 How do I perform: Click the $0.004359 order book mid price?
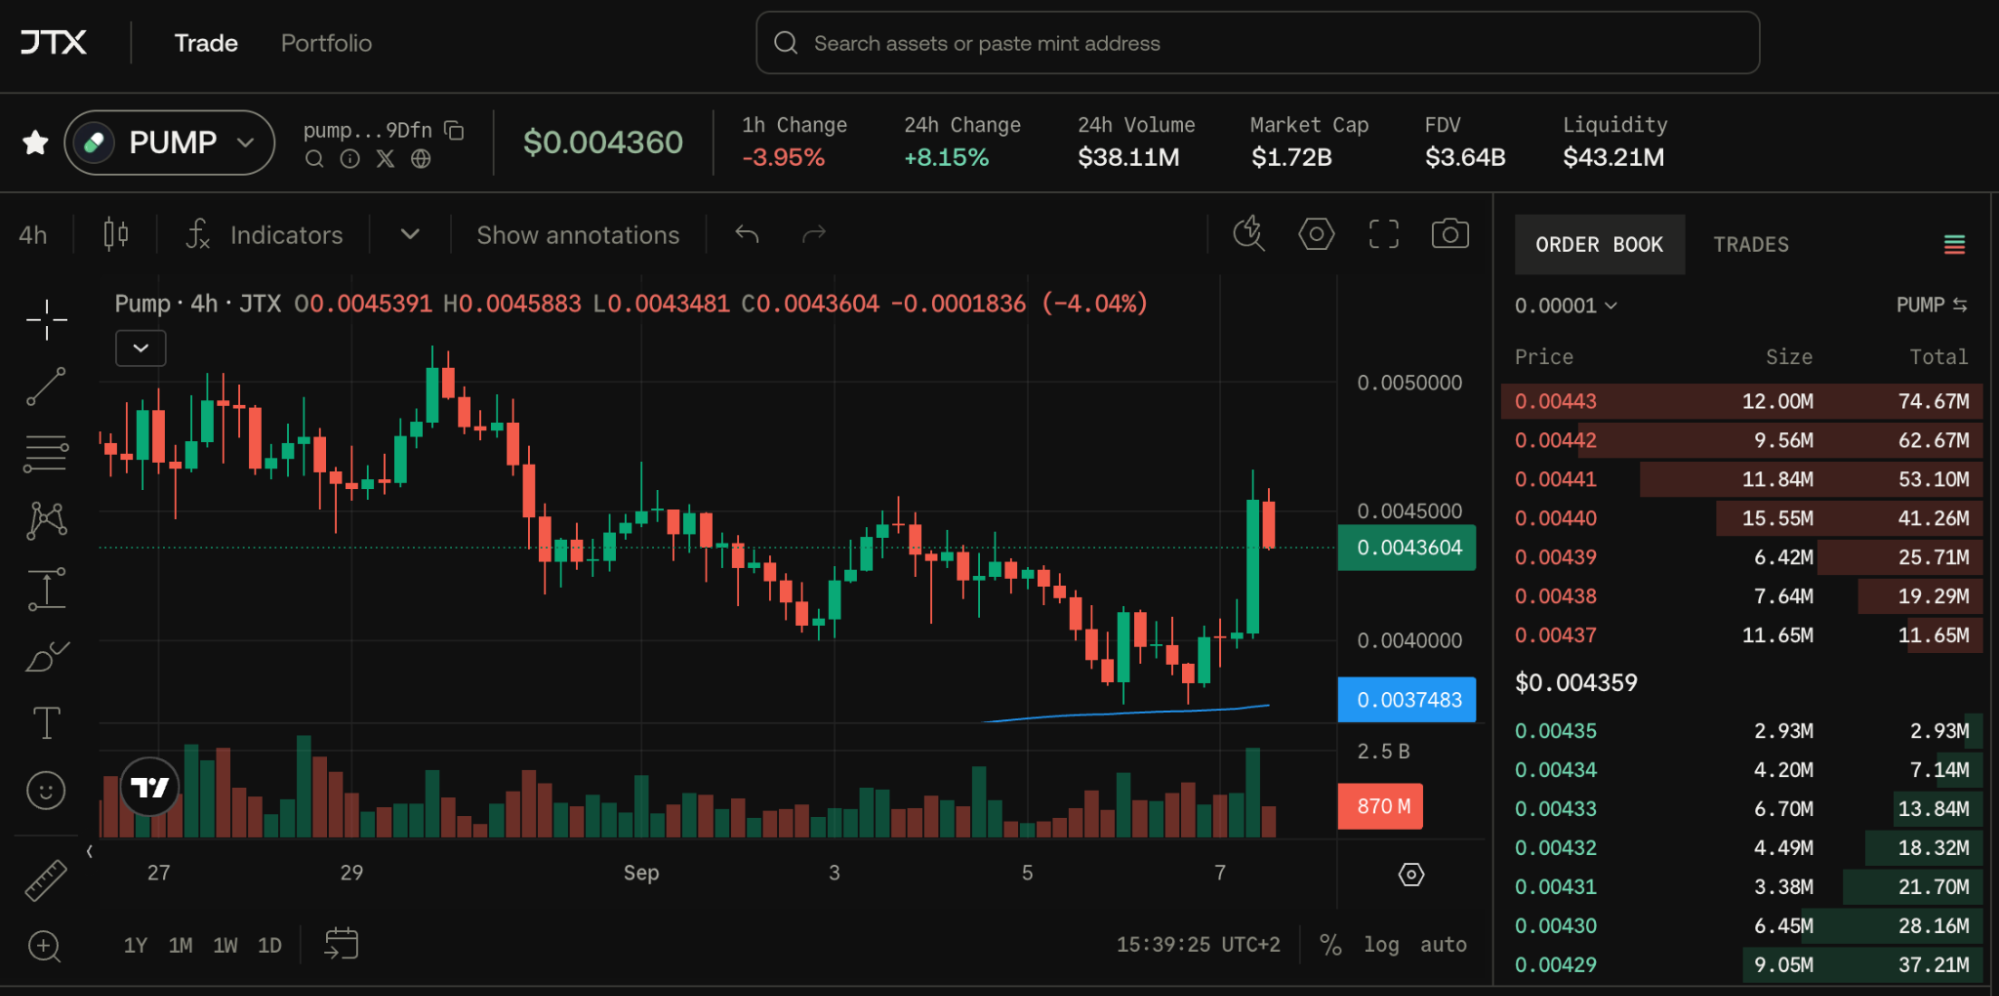tap(1576, 683)
